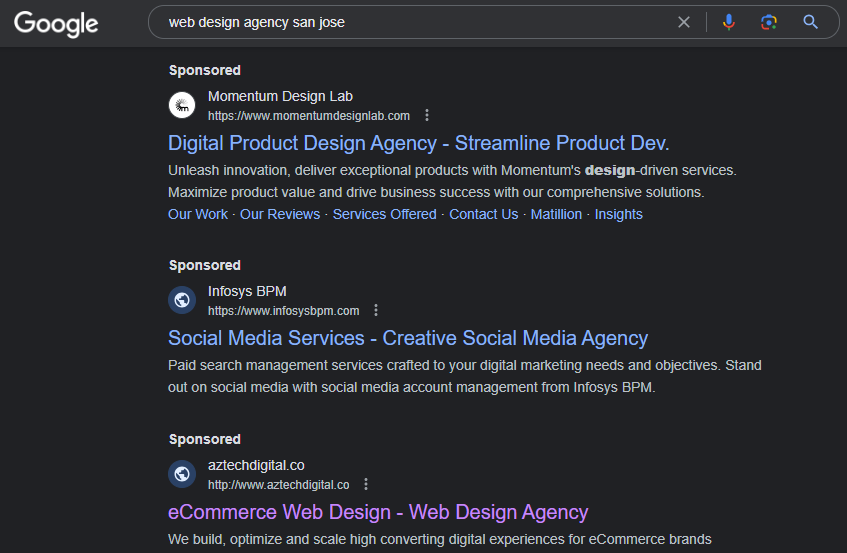Select the Contact Us sitelink

coord(483,214)
